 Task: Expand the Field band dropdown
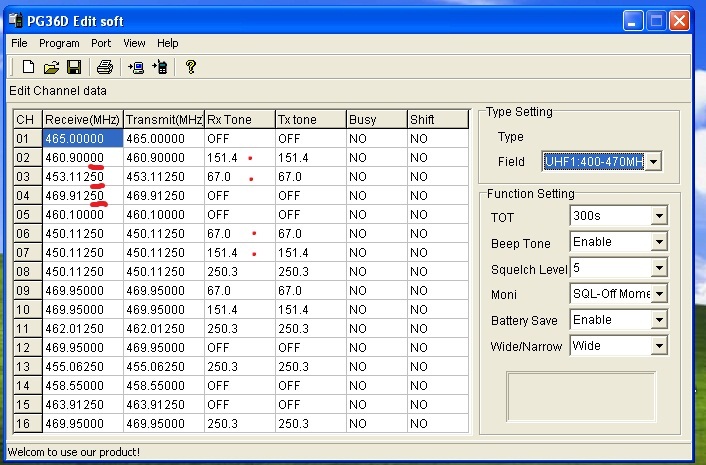click(x=653, y=161)
